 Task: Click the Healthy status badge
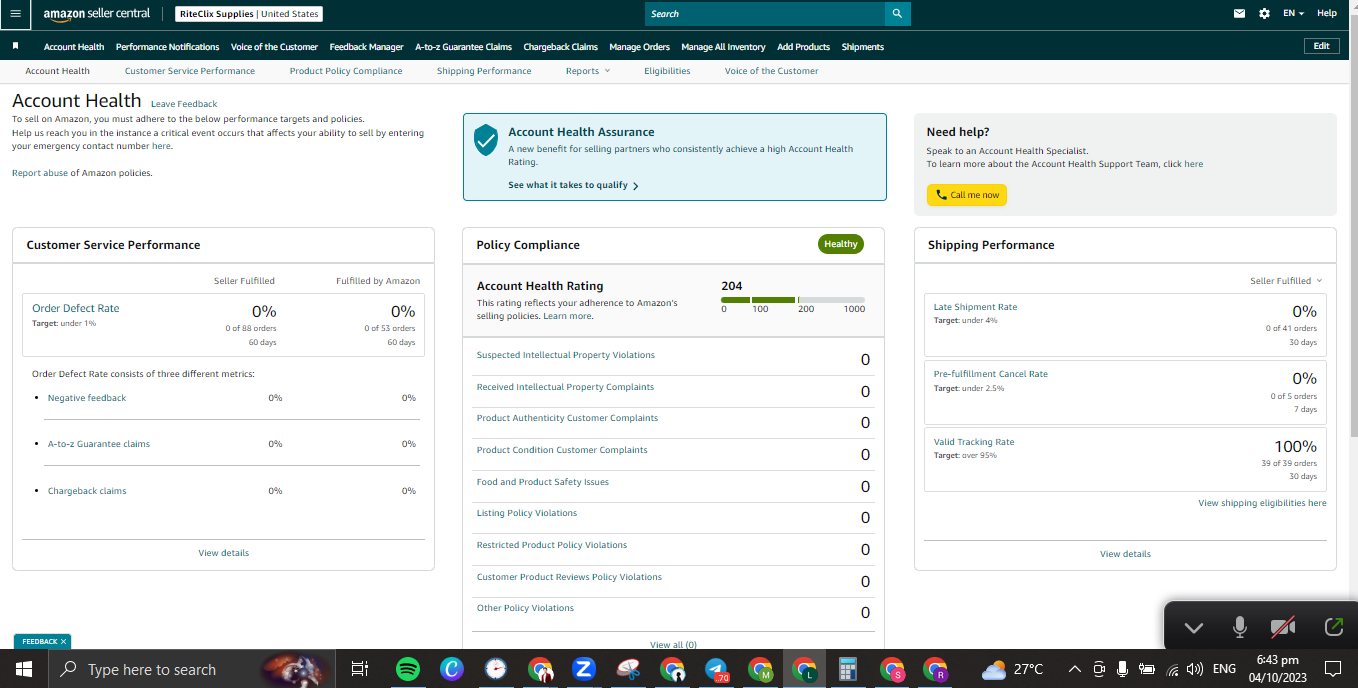pyautogui.click(x=841, y=244)
